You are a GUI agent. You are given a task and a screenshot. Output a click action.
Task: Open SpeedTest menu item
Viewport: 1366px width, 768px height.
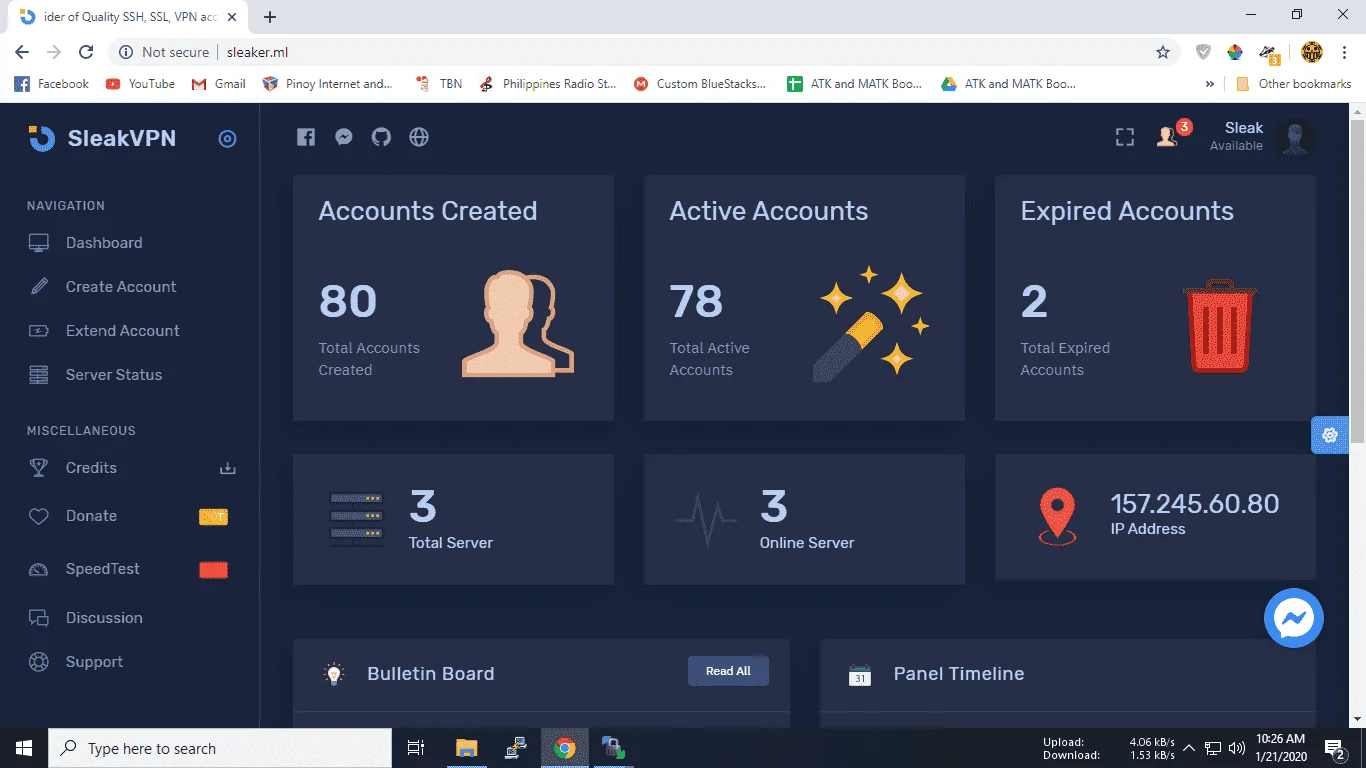[103, 569]
